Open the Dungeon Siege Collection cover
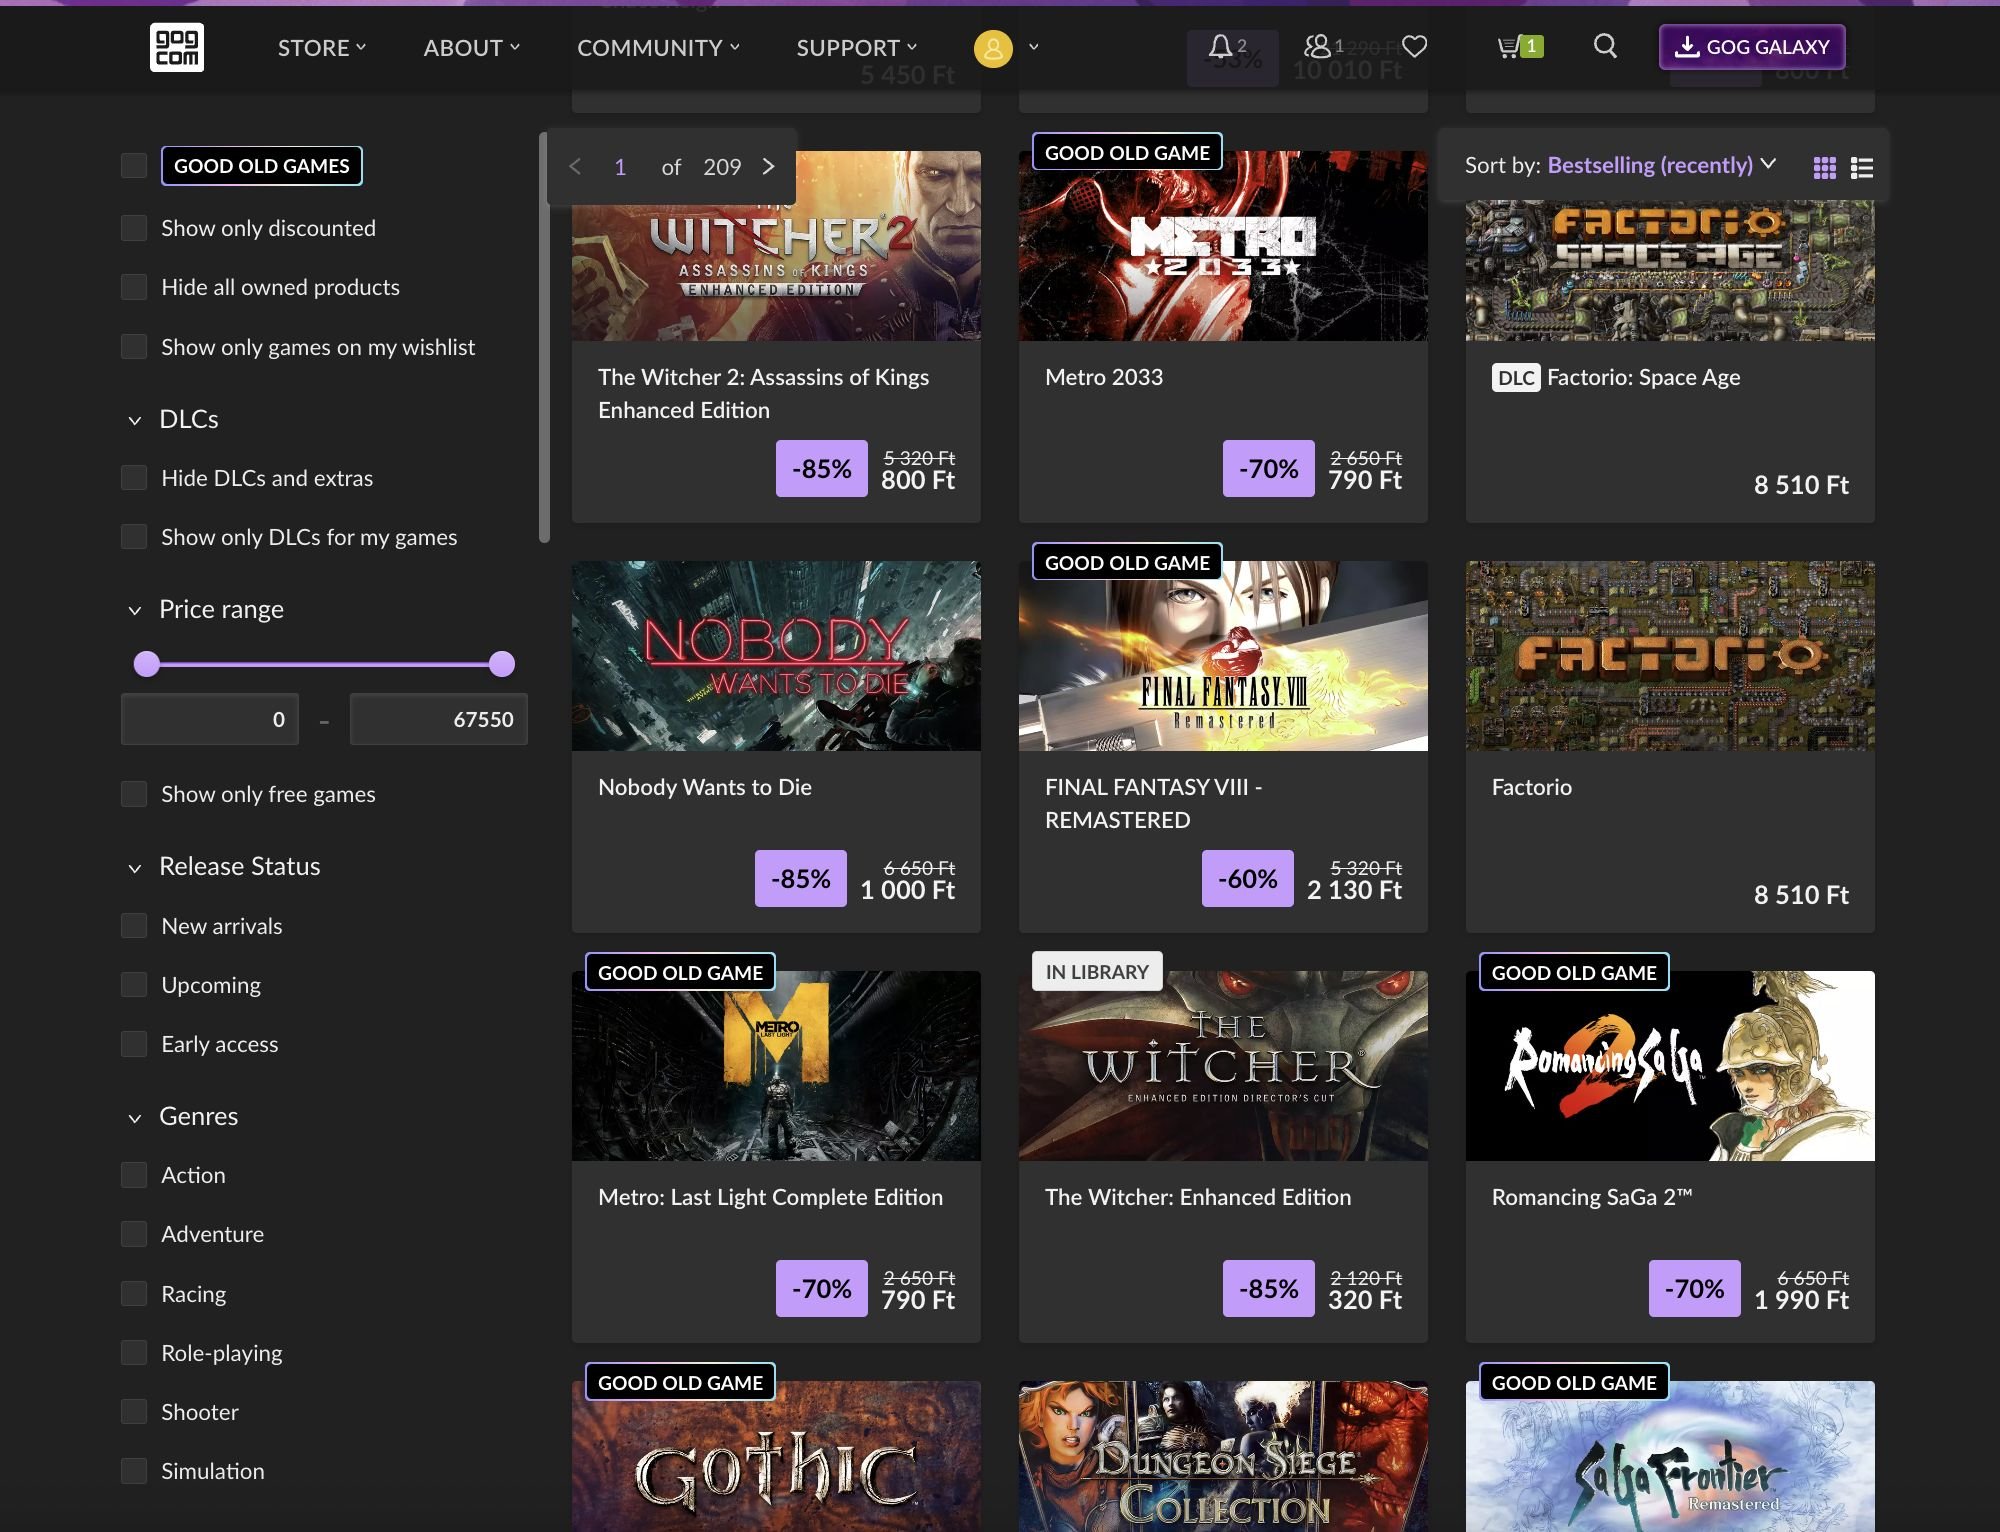The width and height of the screenshot is (2000, 1532). [1223, 1456]
